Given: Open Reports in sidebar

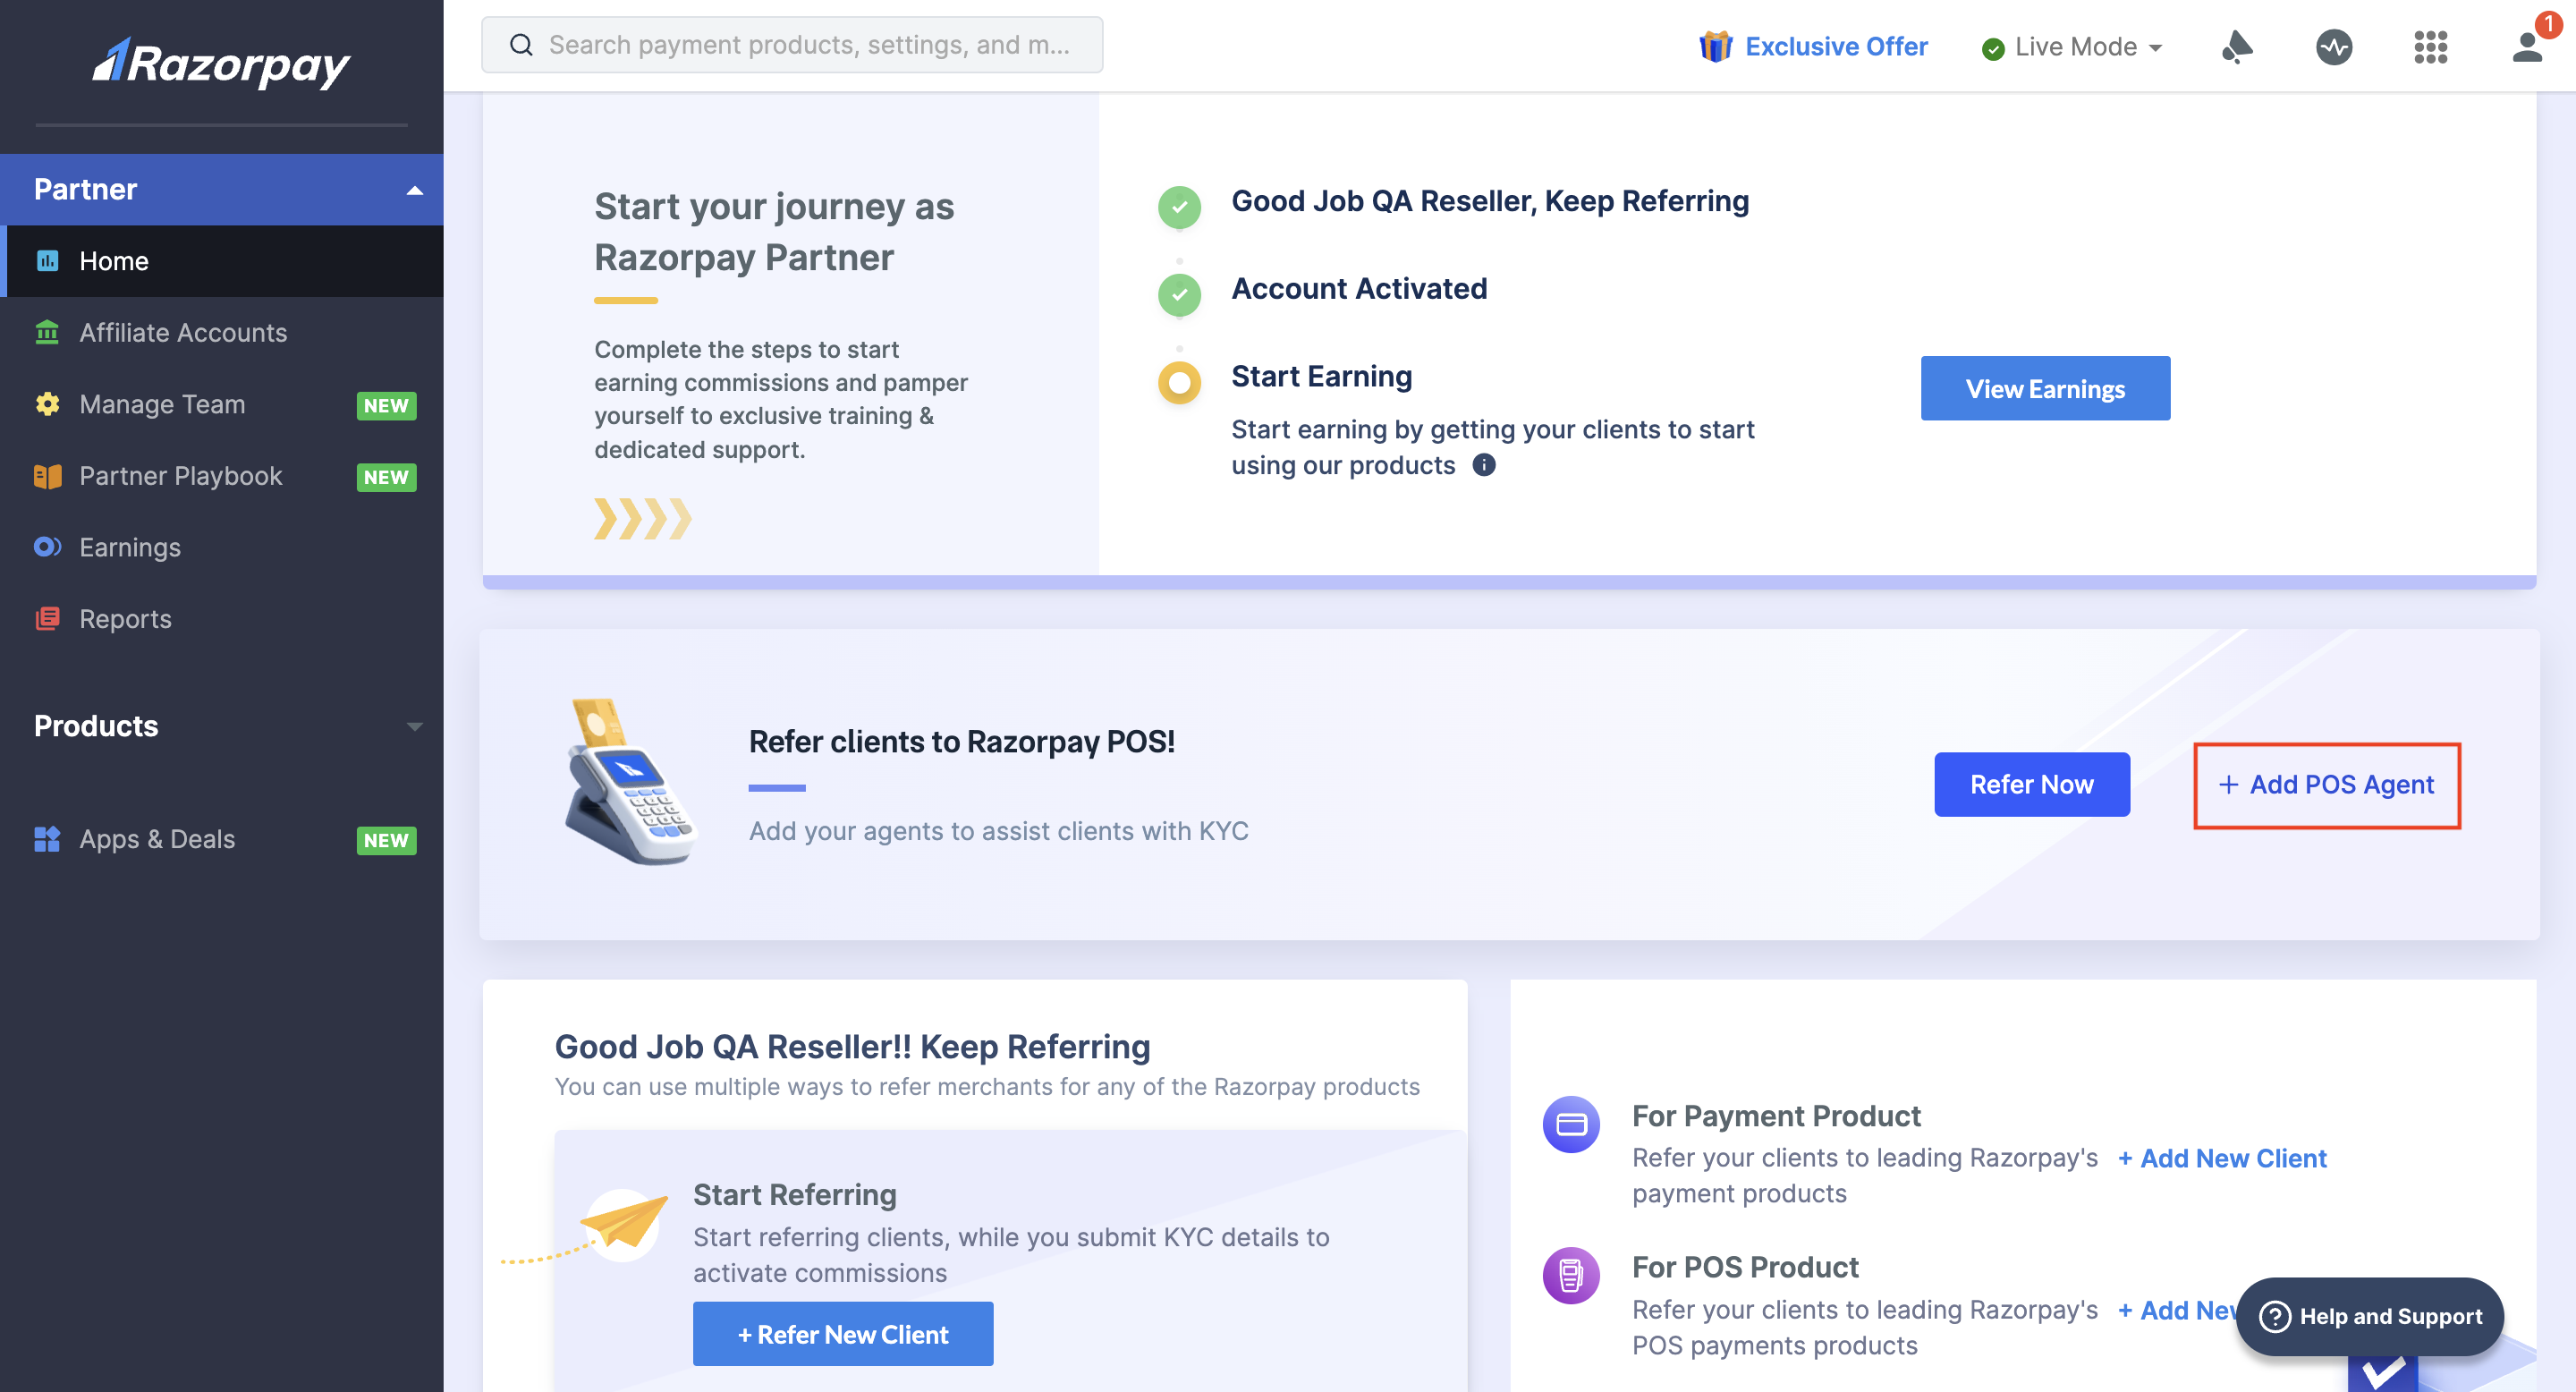Looking at the screenshot, I should click(x=125, y=617).
